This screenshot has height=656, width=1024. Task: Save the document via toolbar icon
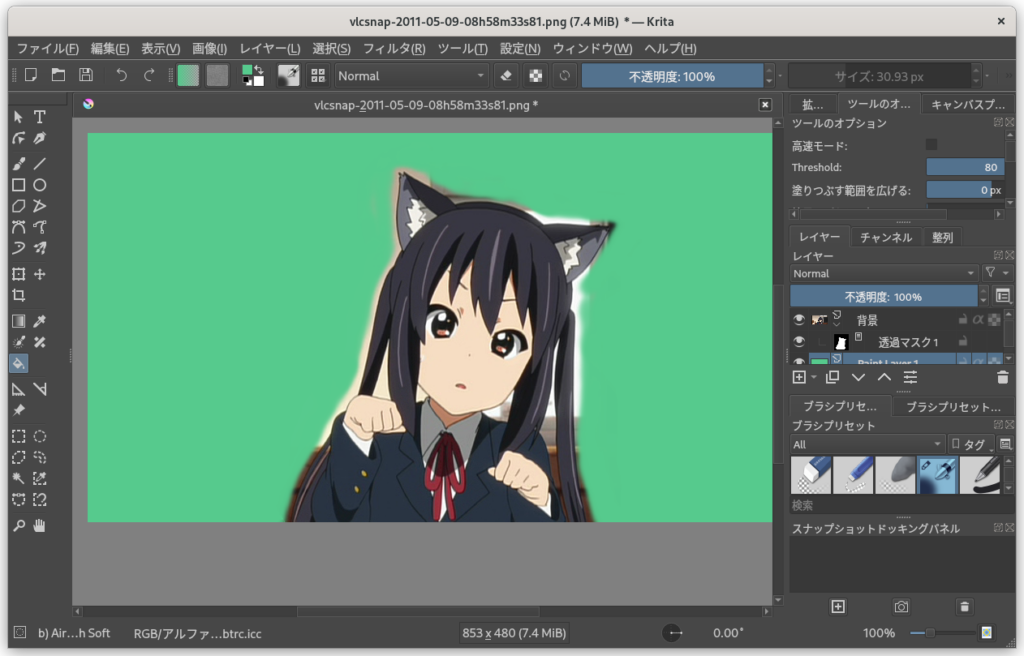pyautogui.click(x=86, y=75)
